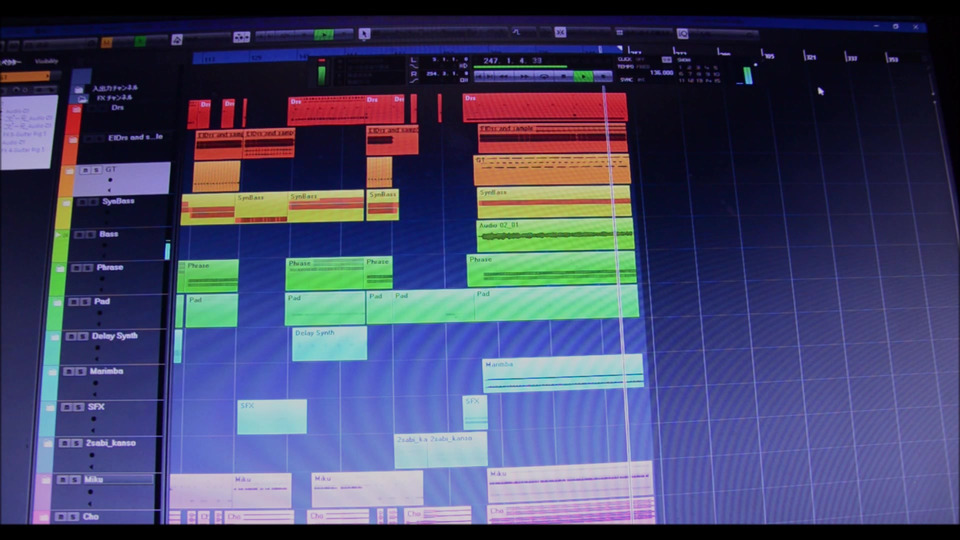Click the transport Stop button

pyautogui.click(x=564, y=77)
